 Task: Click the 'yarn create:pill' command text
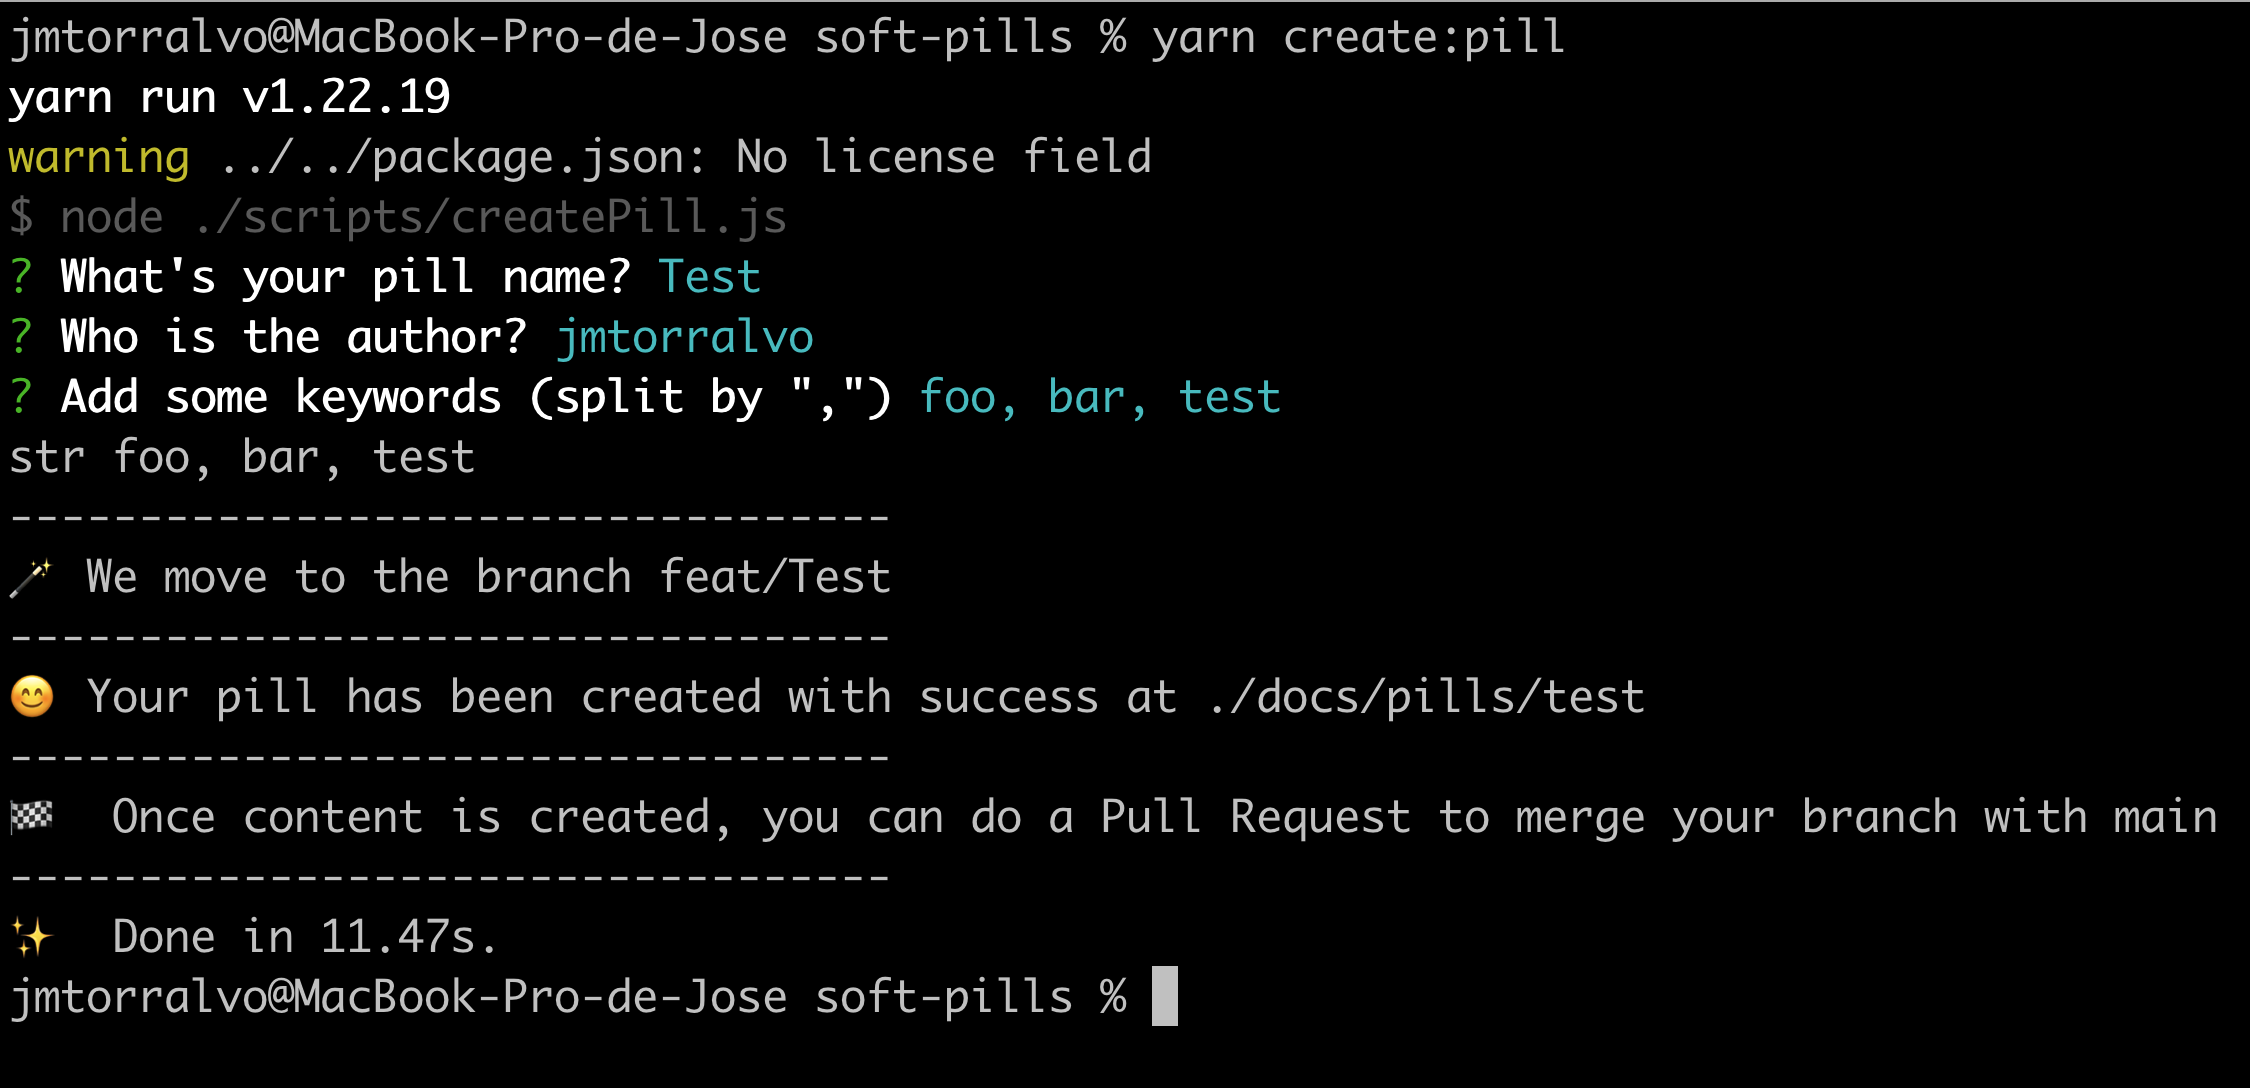point(1358,37)
